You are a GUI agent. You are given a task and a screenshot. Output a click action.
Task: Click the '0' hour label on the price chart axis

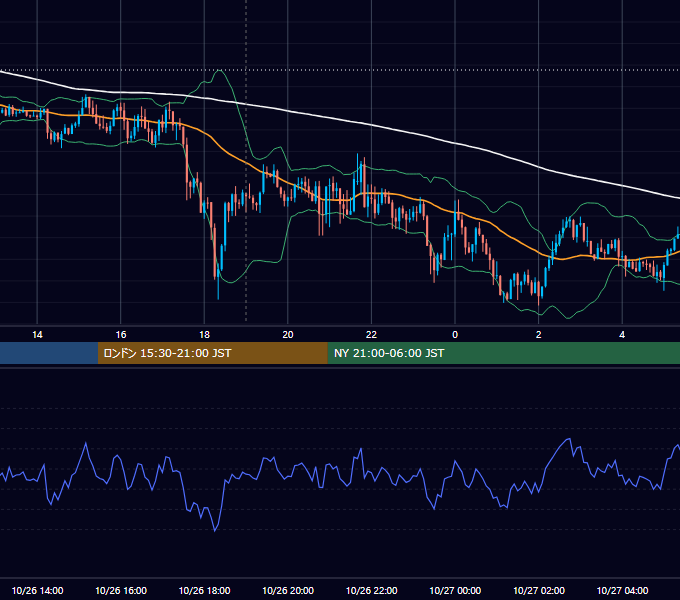coord(455,335)
